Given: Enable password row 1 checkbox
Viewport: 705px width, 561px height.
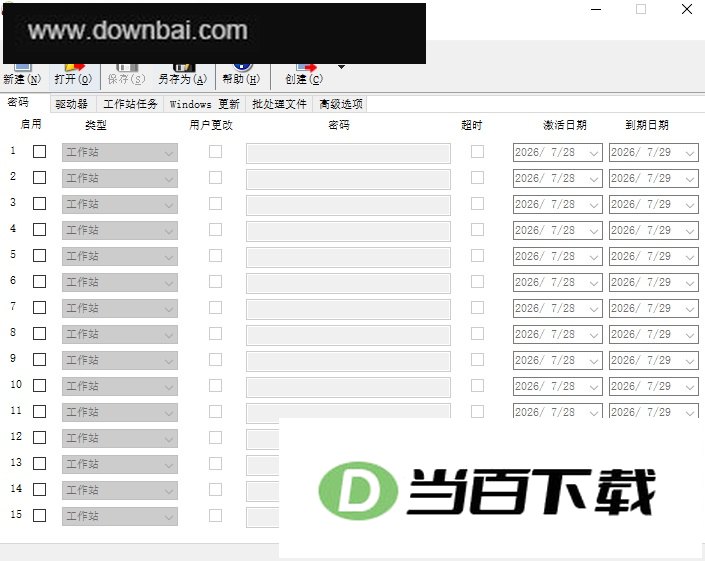Looking at the screenshot, I should [x=40, y=151].
